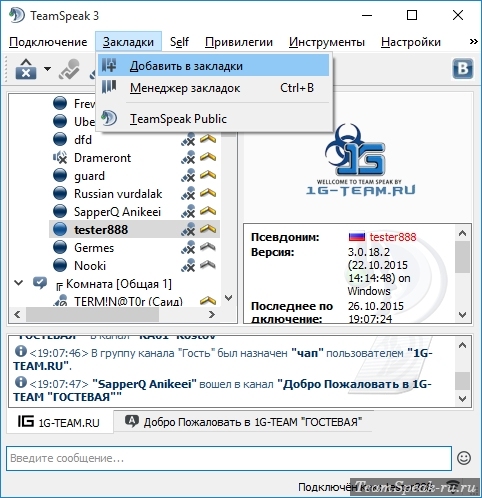
Task: Open the emoticon smiley picker
Action: 464,458
